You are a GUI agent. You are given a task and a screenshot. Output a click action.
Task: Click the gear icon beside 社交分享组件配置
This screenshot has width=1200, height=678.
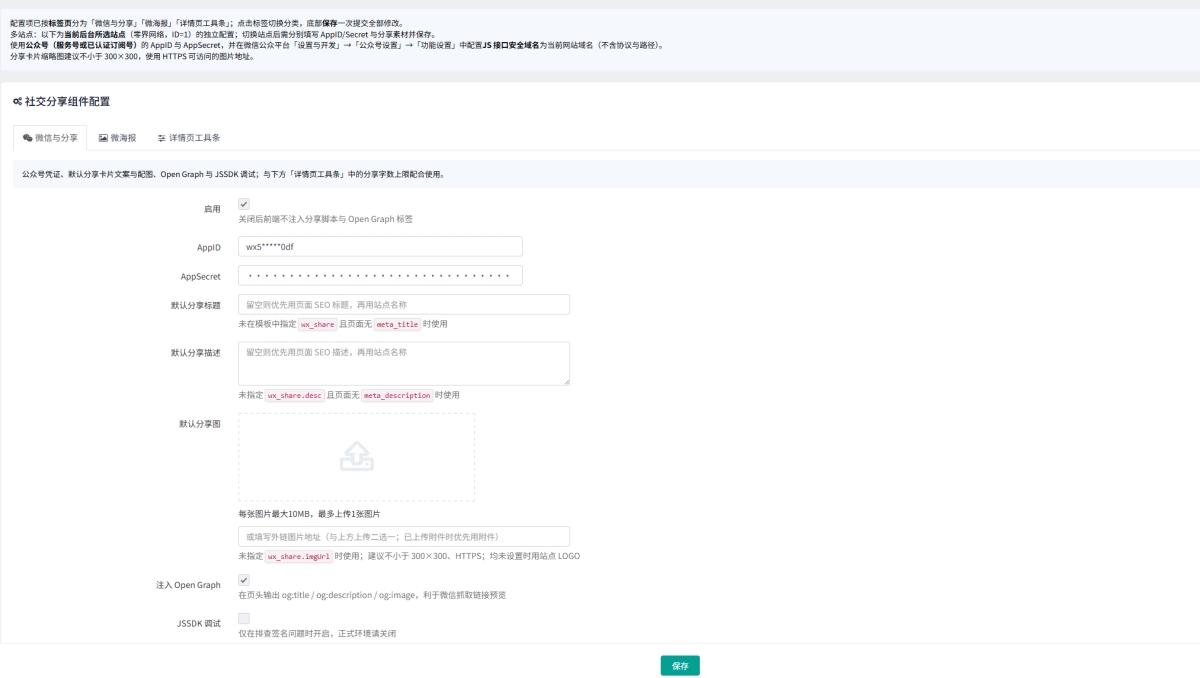pos(17,102)
